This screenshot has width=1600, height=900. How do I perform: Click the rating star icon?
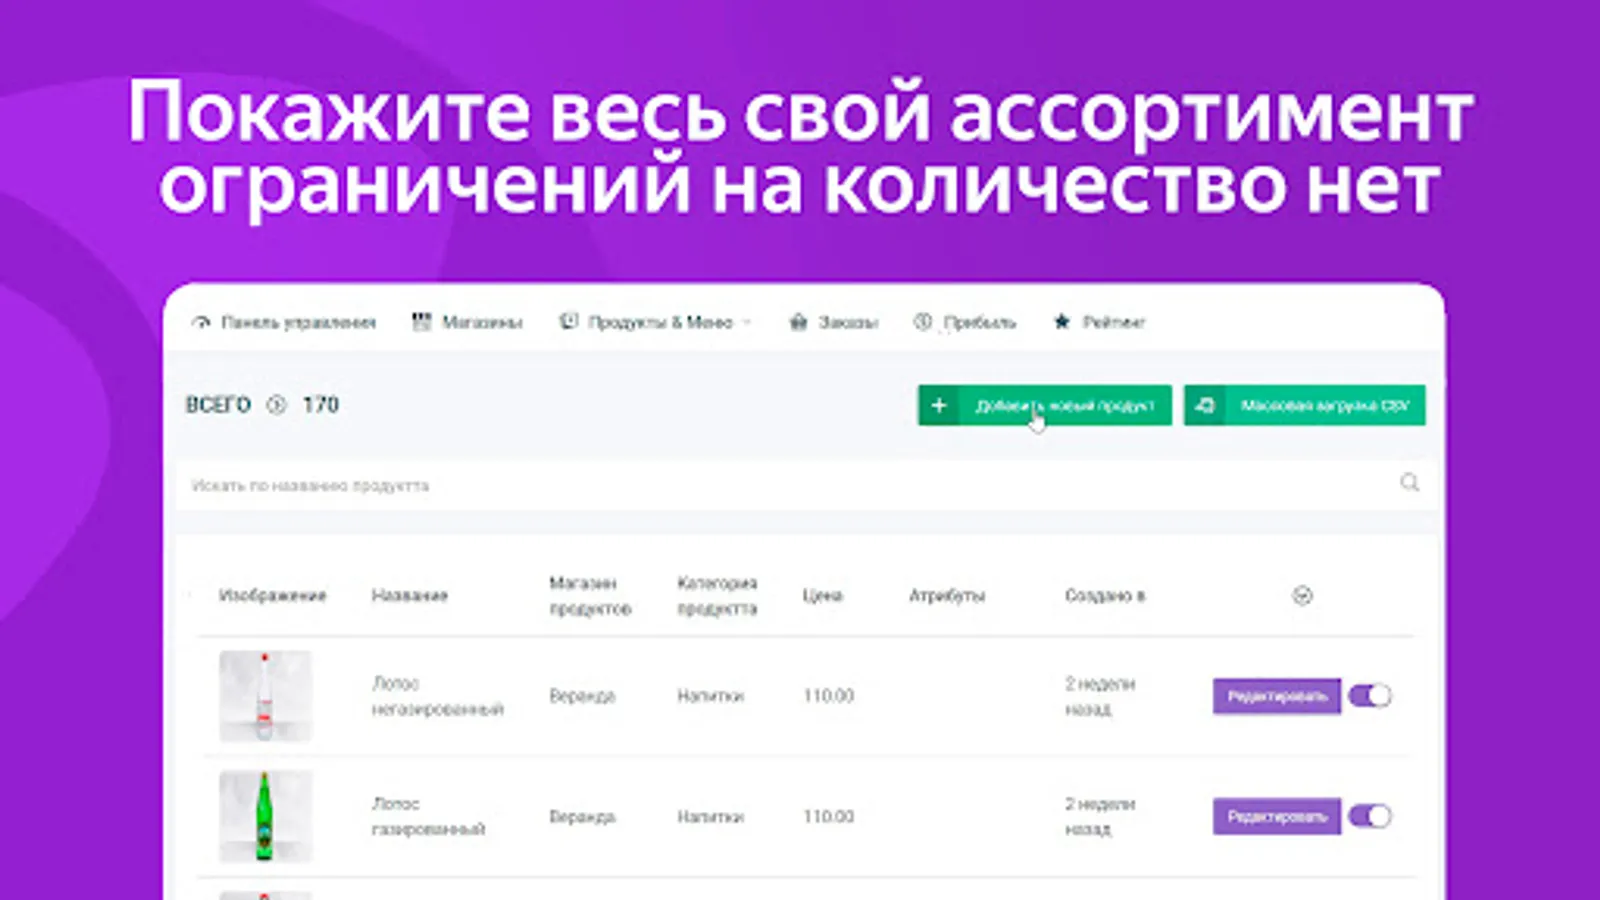coord(1062,321)
